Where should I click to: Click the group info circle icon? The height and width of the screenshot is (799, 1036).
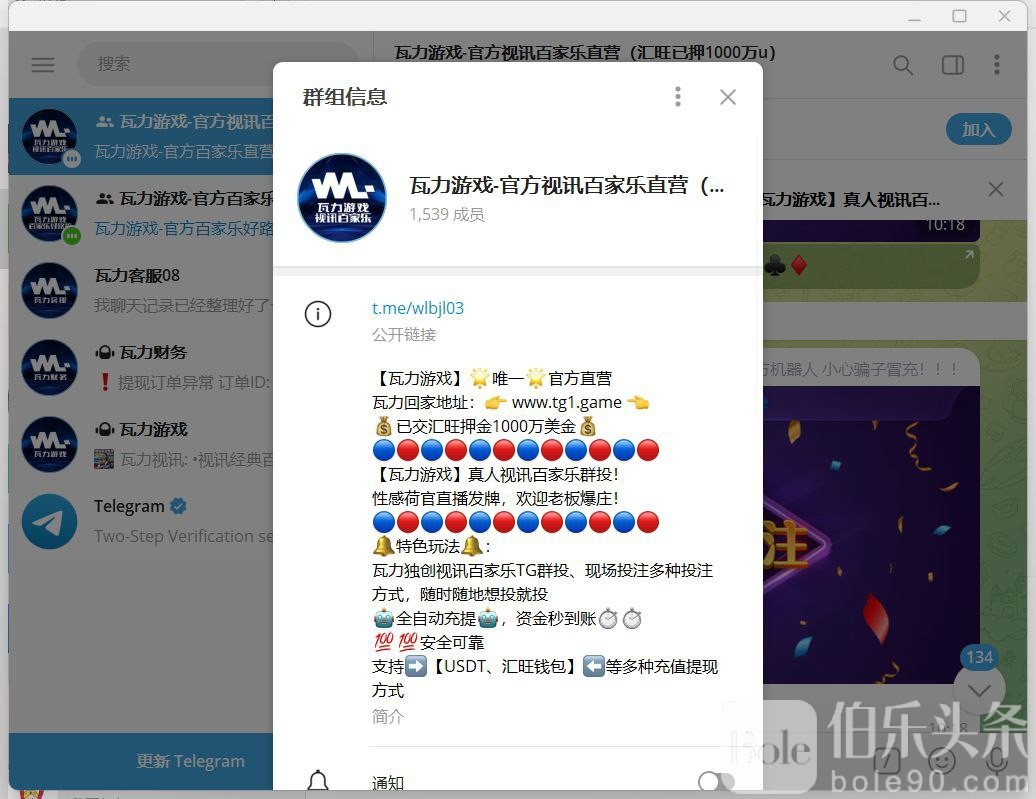[318, 314]
